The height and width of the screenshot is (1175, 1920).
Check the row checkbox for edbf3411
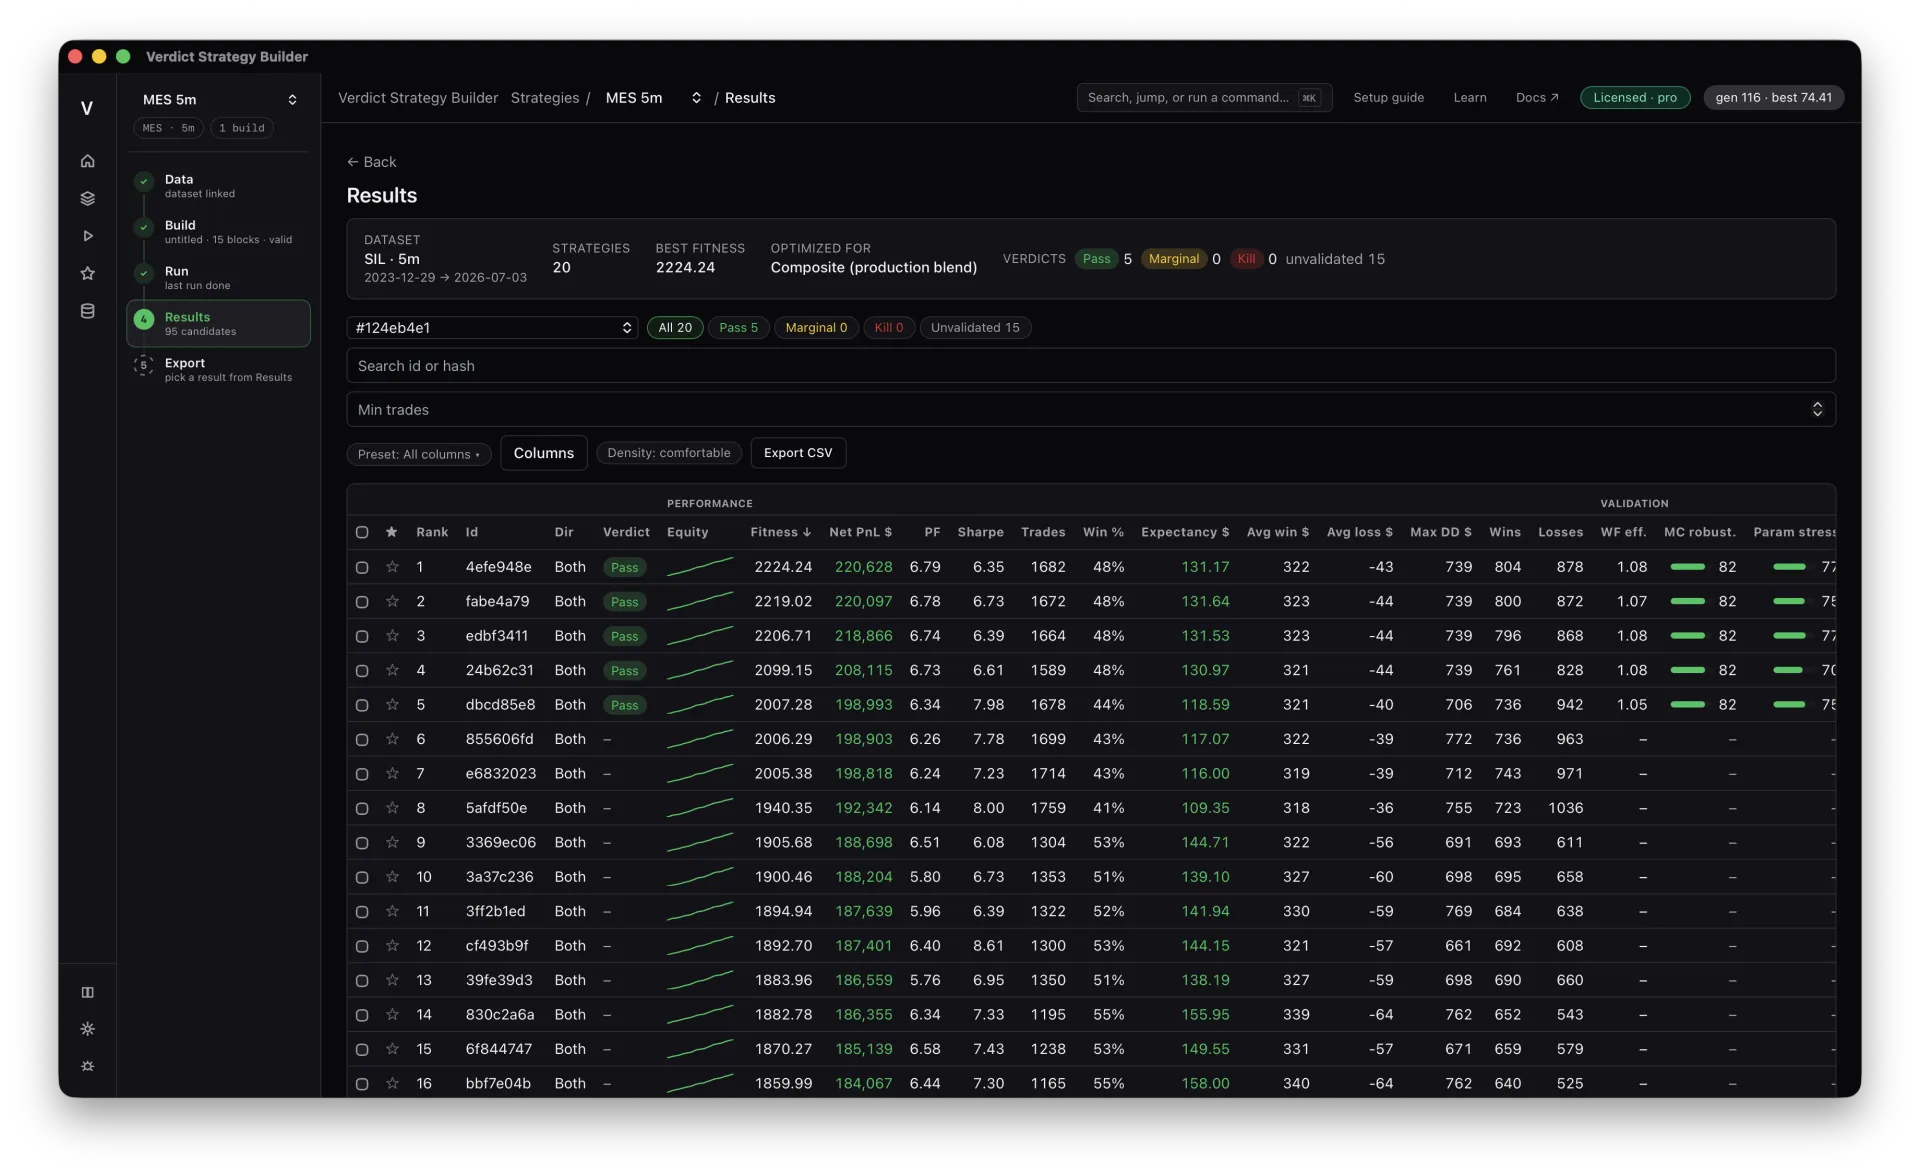[x=362, y=636]
